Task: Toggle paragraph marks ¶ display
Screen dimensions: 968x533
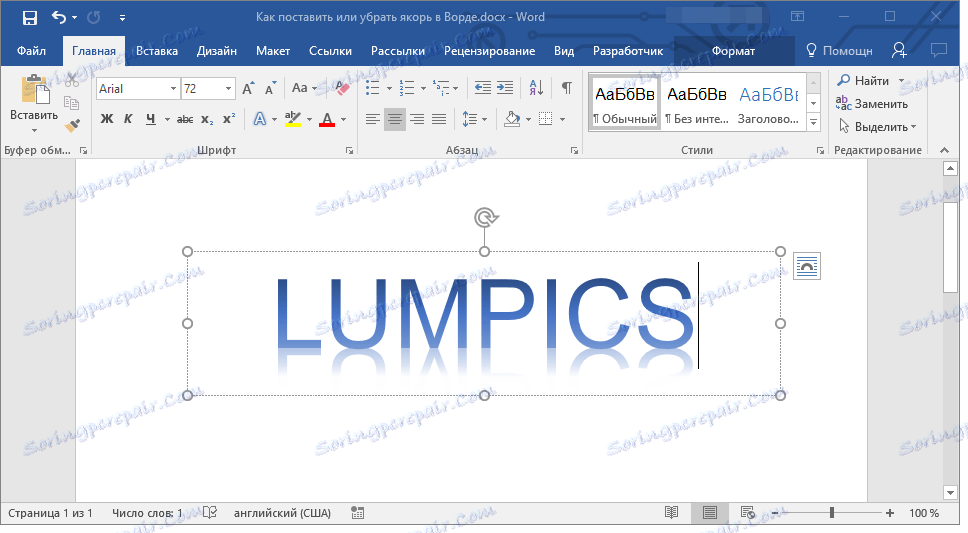Action: click(566, 88)
